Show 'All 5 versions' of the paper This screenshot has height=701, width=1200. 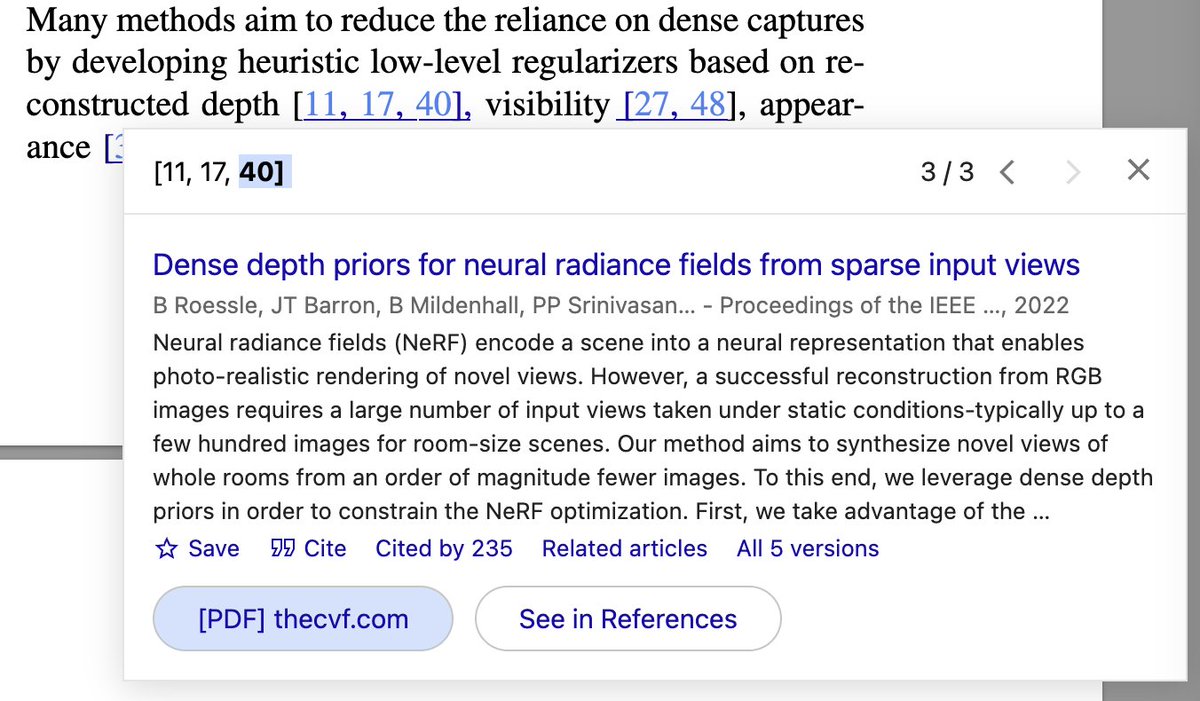tap(807, 549)
